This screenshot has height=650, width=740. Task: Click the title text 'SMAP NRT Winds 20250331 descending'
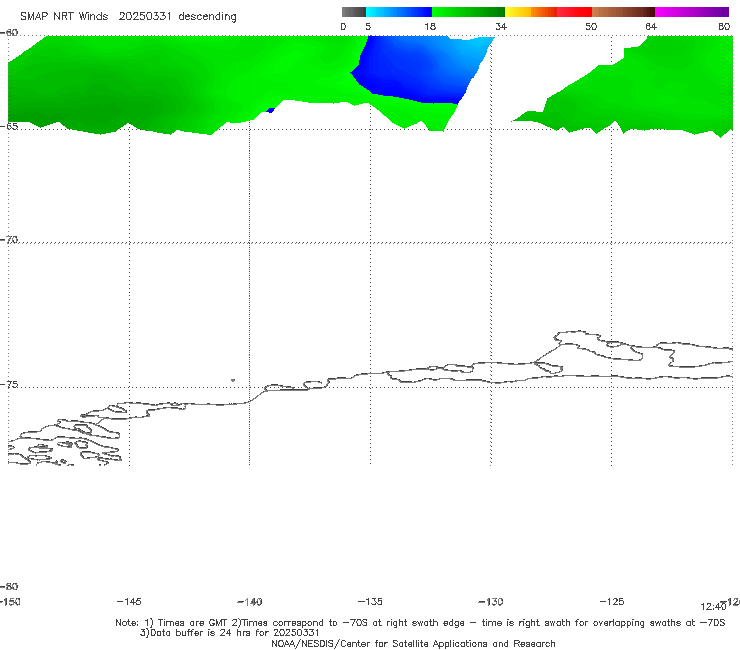[128, 16]
